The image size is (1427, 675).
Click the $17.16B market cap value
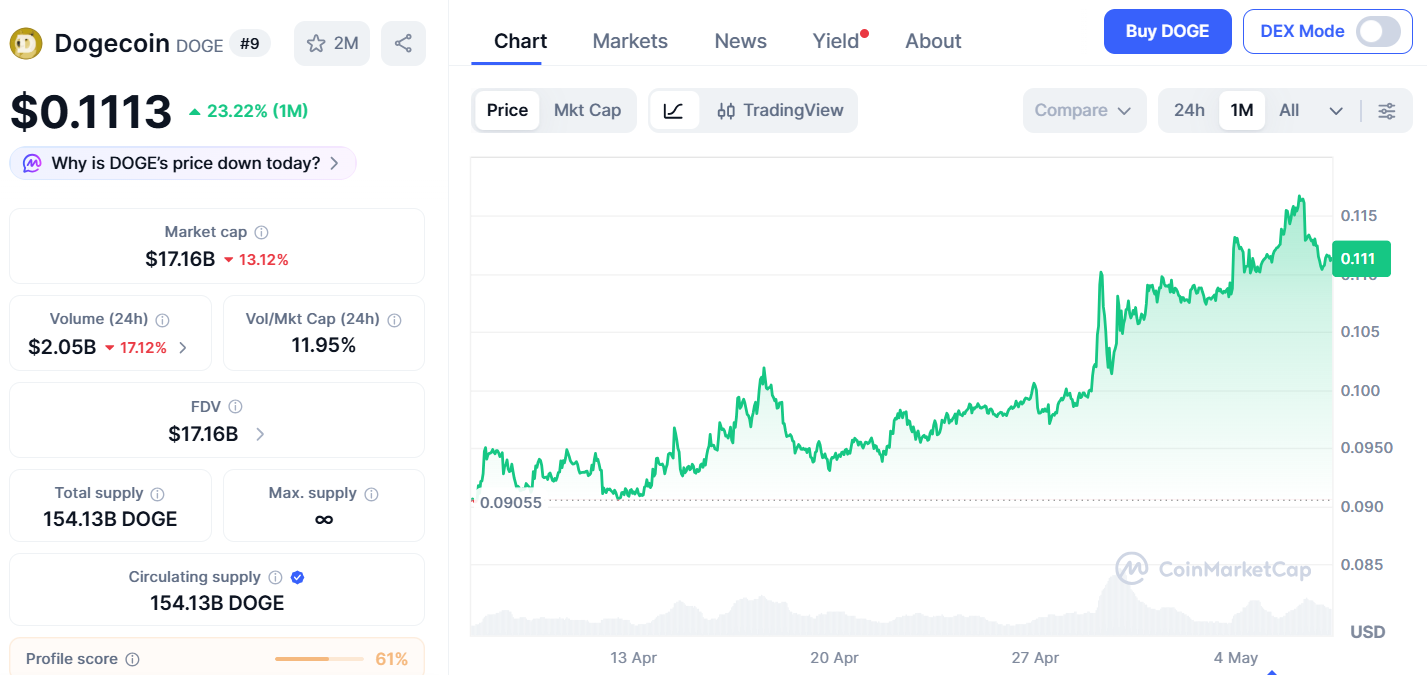[x=180, y=260]
